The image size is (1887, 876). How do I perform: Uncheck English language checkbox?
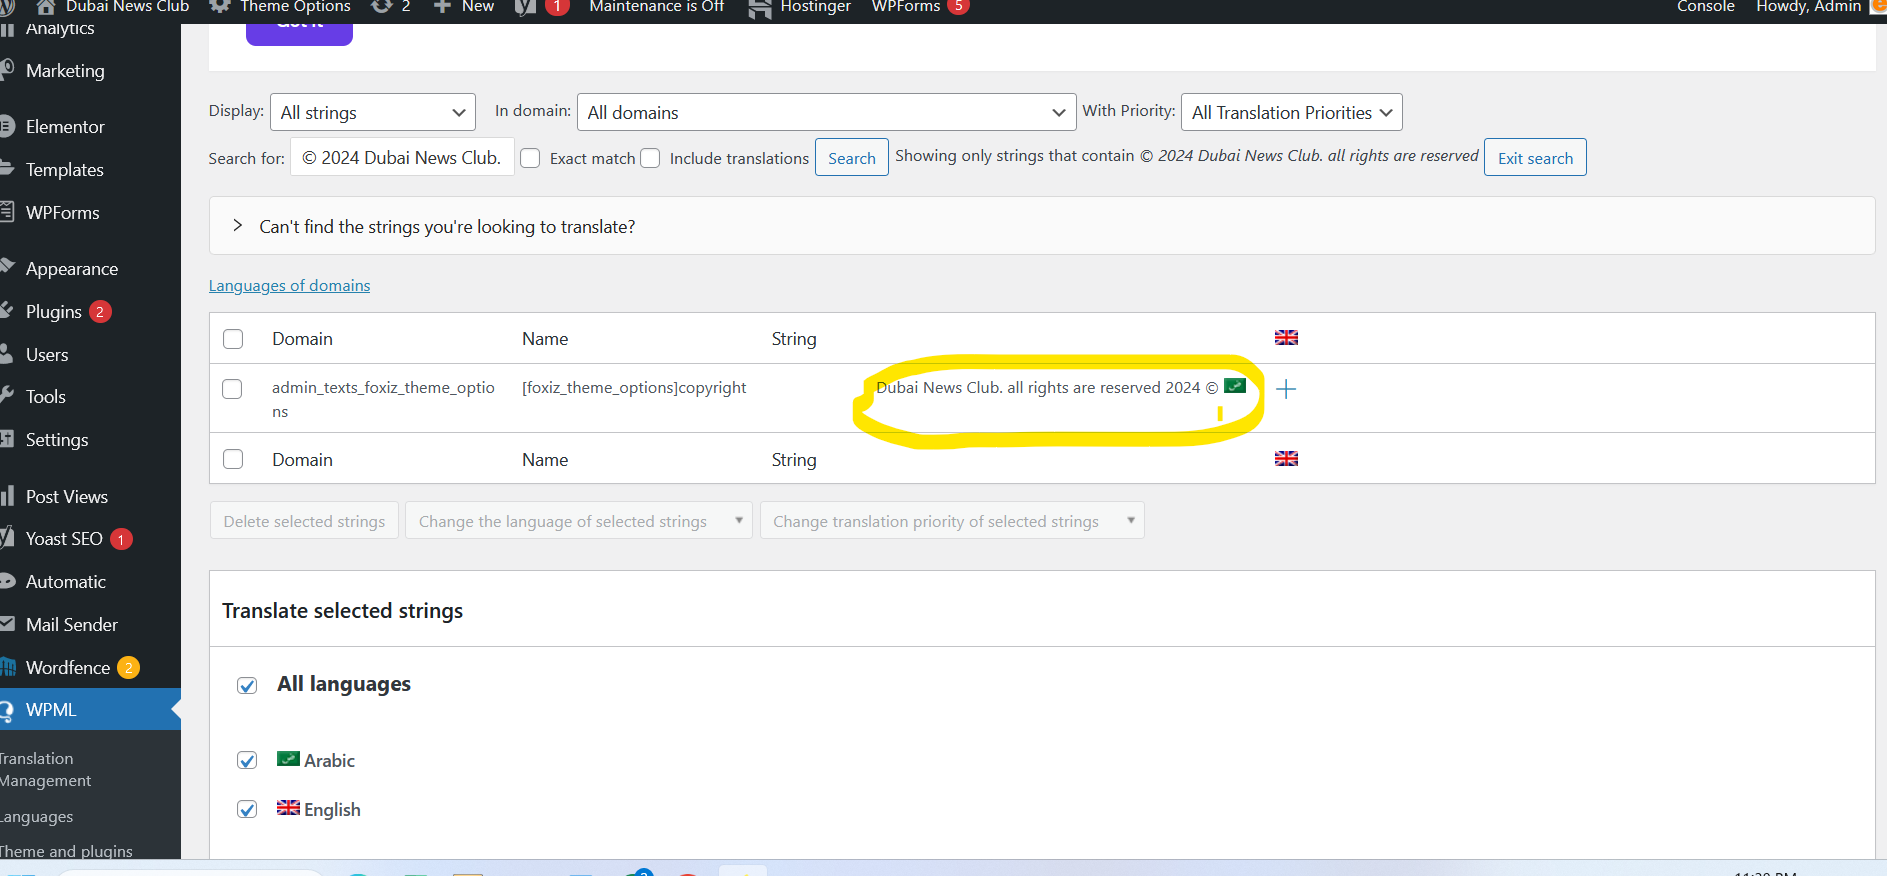(x=247, y=809)
